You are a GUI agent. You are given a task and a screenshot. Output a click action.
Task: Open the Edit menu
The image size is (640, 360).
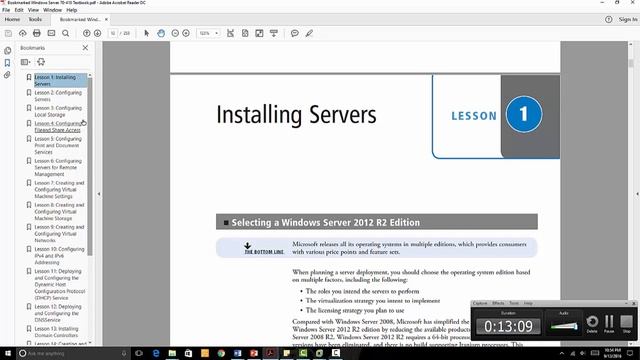pyautogui.click(x=19, y=10)
